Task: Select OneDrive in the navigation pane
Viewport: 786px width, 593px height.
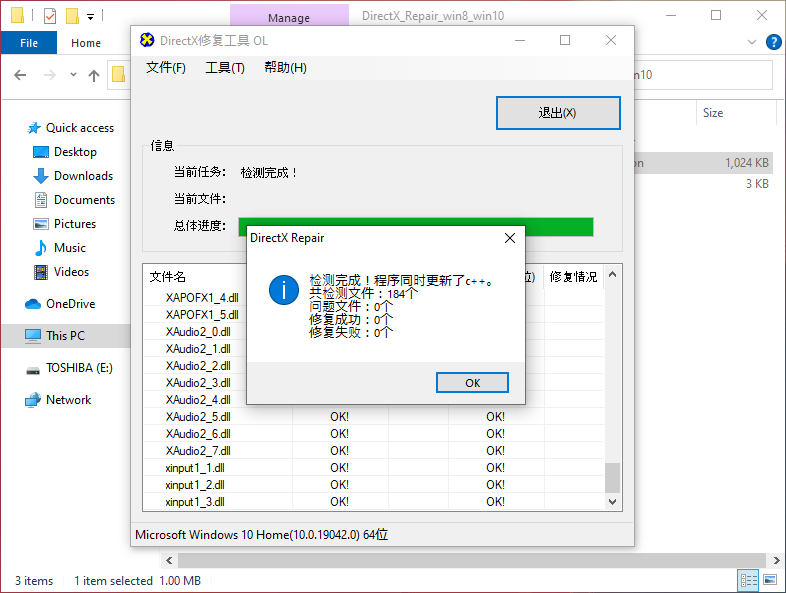Action: (x=70, y=304)
